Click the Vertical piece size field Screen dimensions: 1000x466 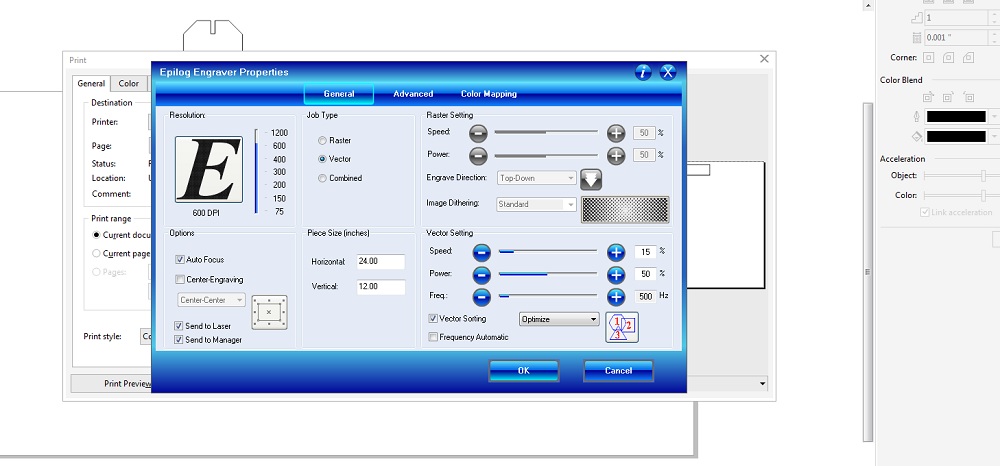pos(381,287)
